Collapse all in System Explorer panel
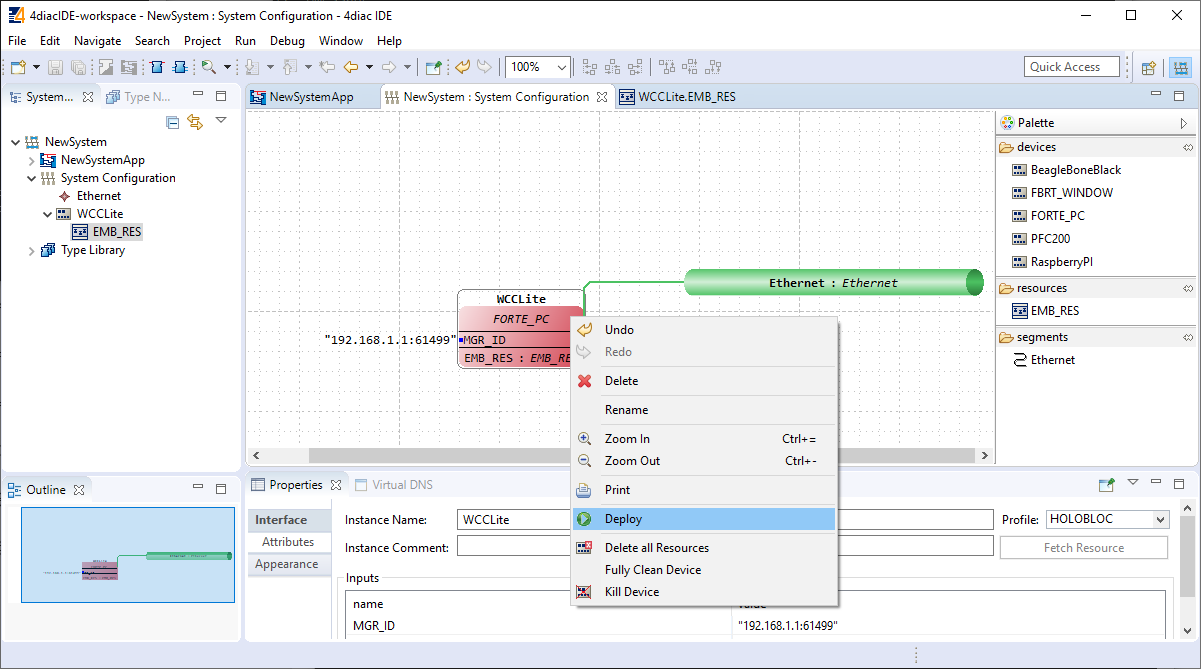This screenshot has width=1201, height=669. click(173, 122)
